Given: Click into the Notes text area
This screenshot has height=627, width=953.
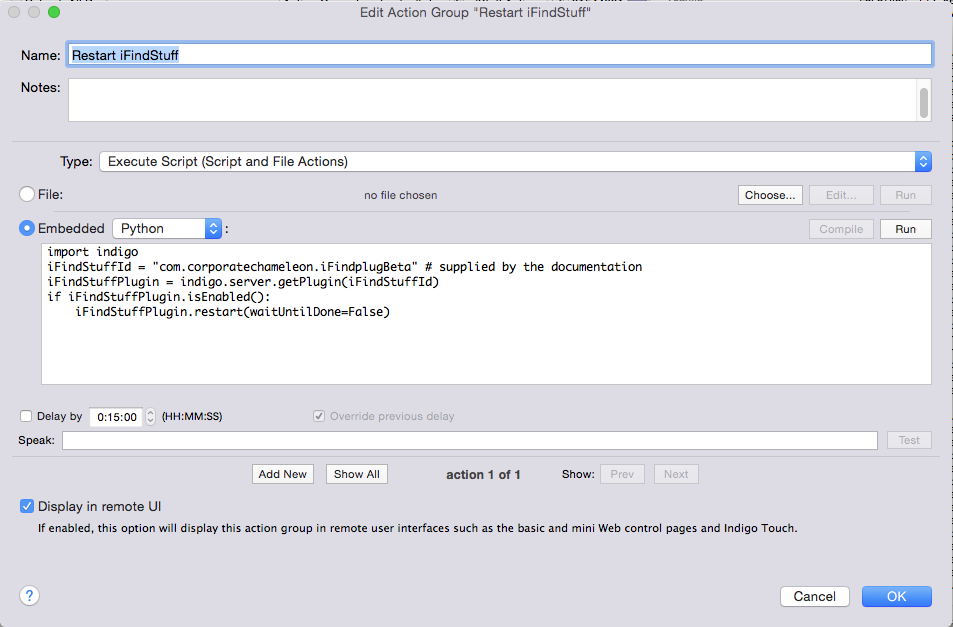Looking at the screenshot, I should 491,100.
